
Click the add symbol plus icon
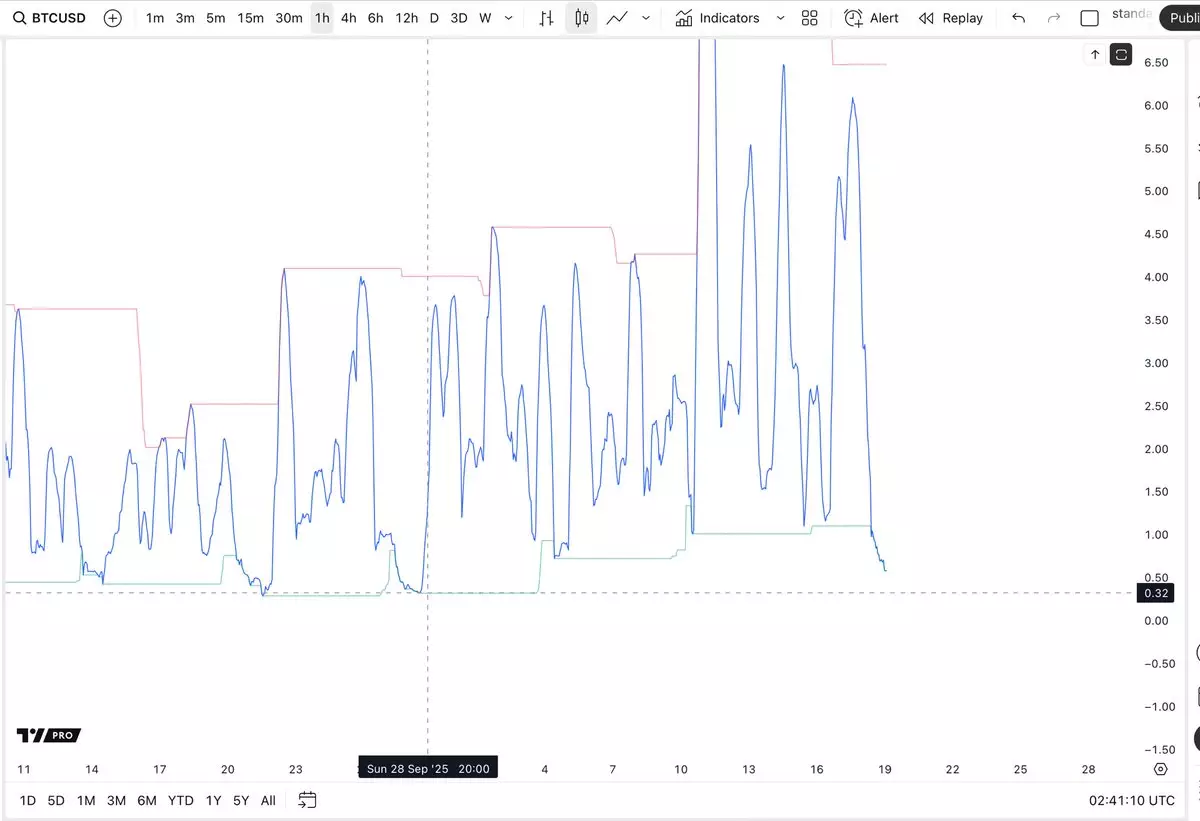(113, 18)
